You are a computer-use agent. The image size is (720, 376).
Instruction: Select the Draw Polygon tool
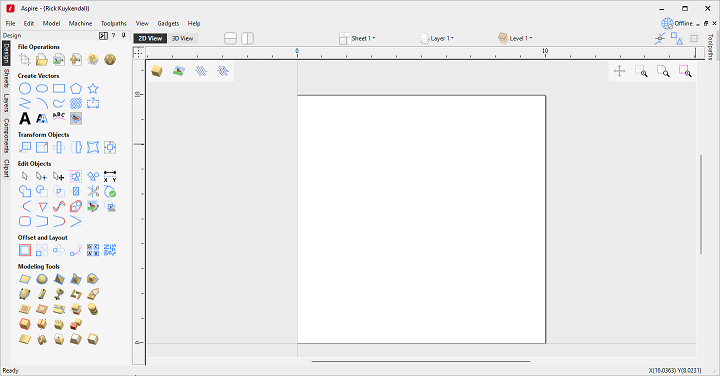point(76,89)
